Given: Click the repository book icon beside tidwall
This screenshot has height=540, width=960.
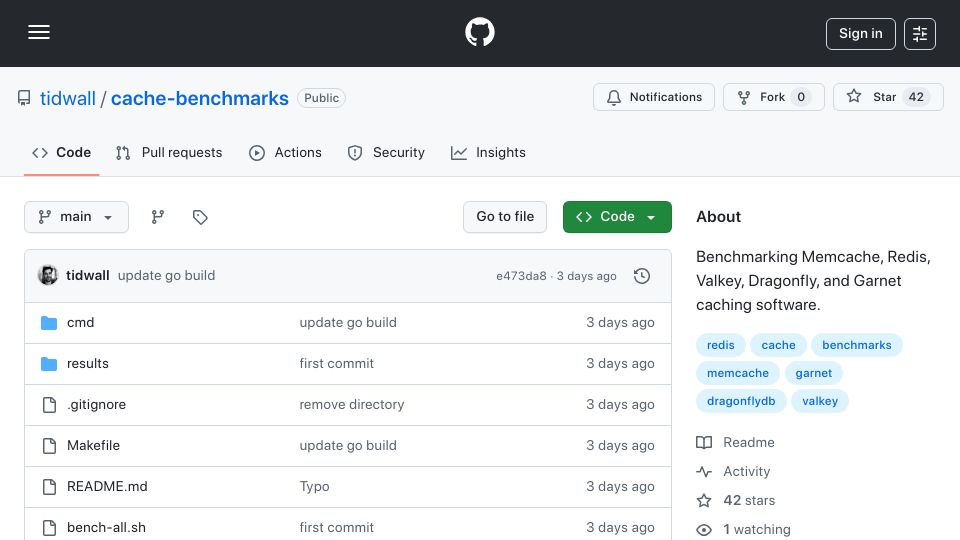Looking at the screenshot, I should click(24, 98).
